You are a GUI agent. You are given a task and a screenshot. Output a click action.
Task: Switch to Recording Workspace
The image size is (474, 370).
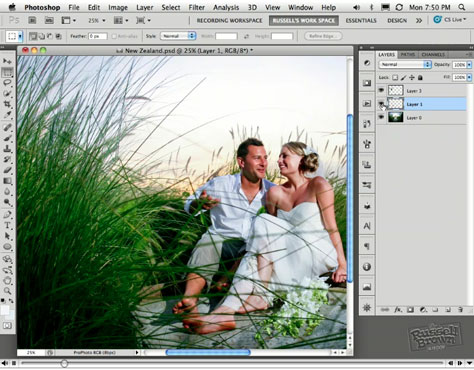click(229, 20)
